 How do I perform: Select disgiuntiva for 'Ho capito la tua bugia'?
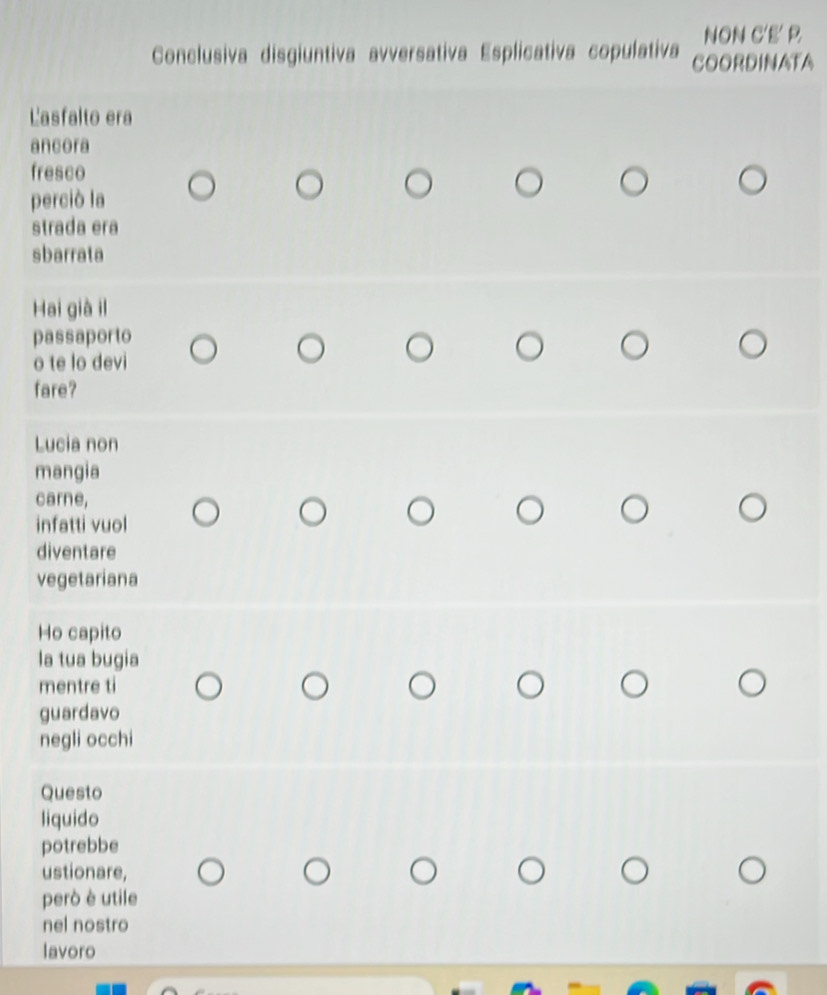pos(315,686)
